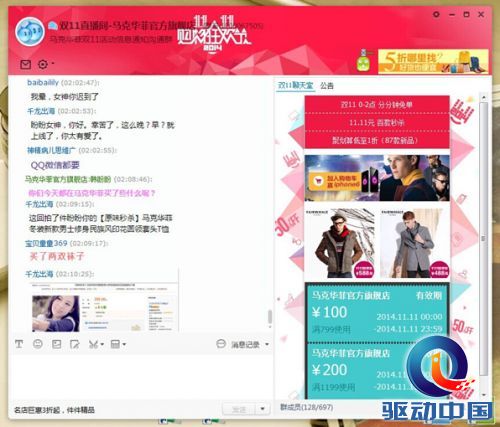
Task: Open the shared screenshot image in chat
Action: [105, 307]
